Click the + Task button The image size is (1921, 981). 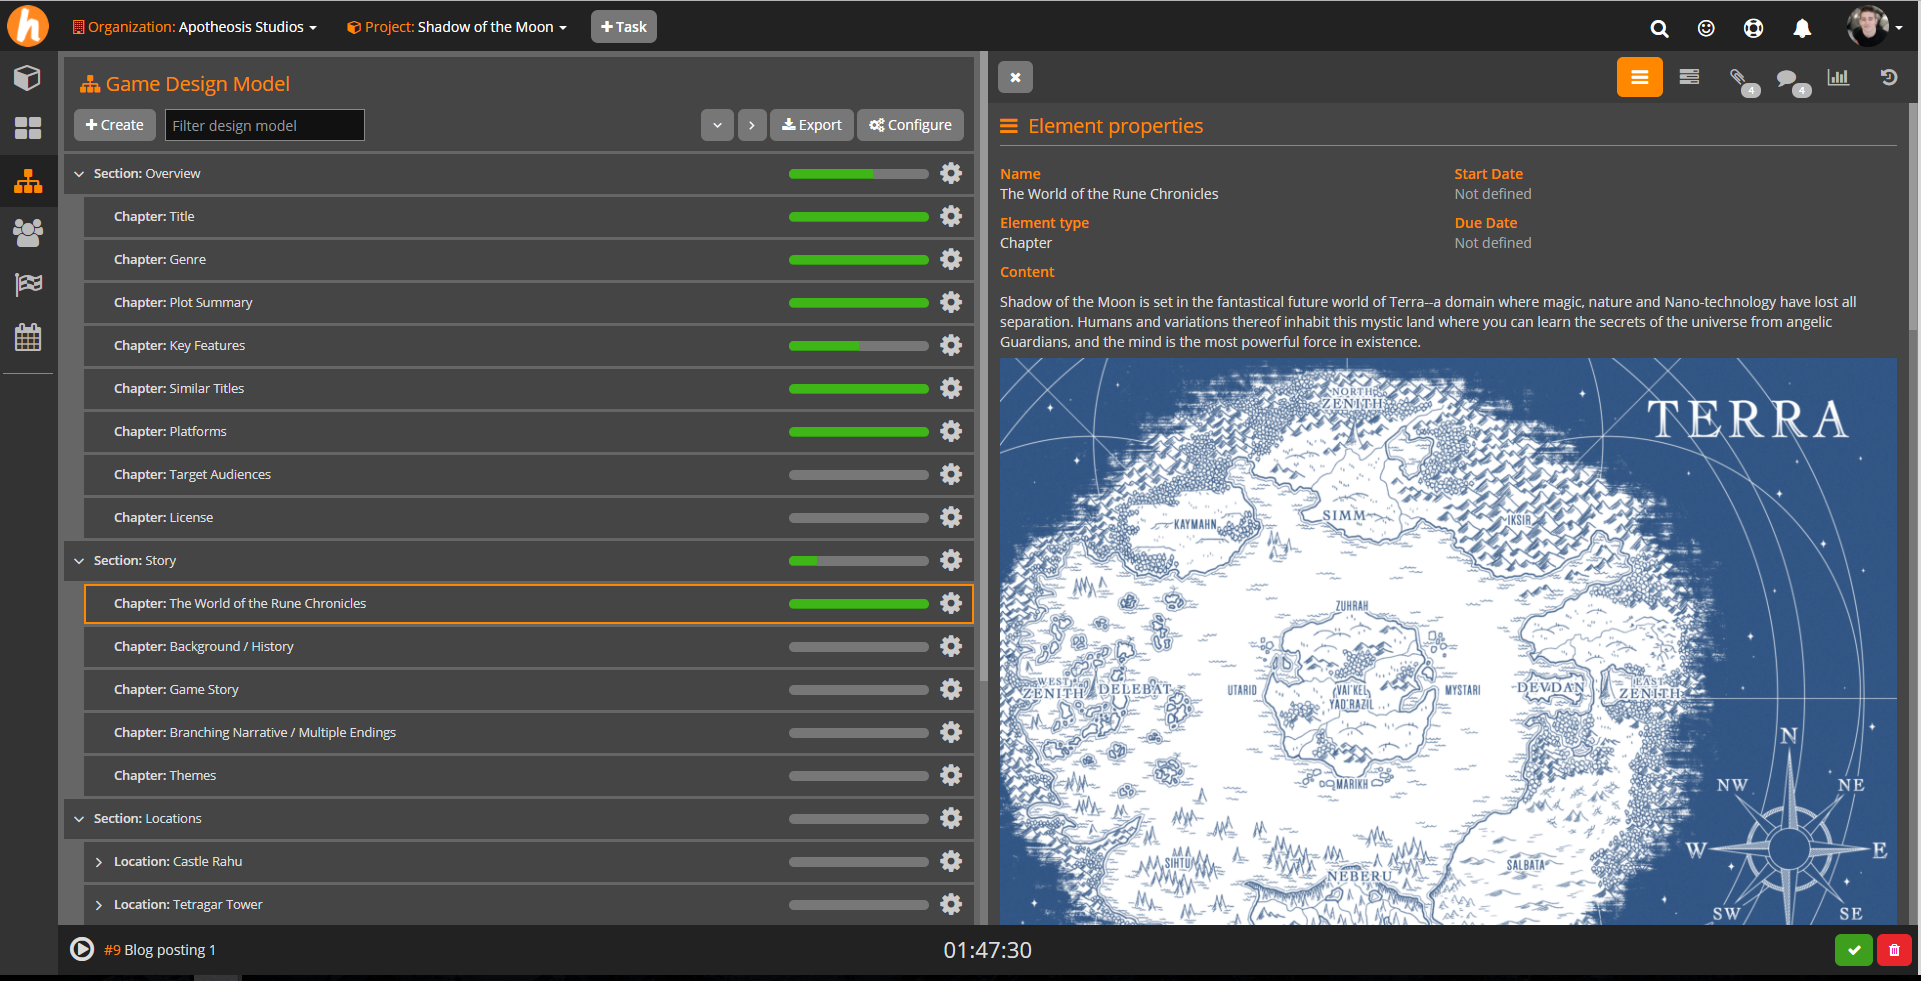pos(624,27)
